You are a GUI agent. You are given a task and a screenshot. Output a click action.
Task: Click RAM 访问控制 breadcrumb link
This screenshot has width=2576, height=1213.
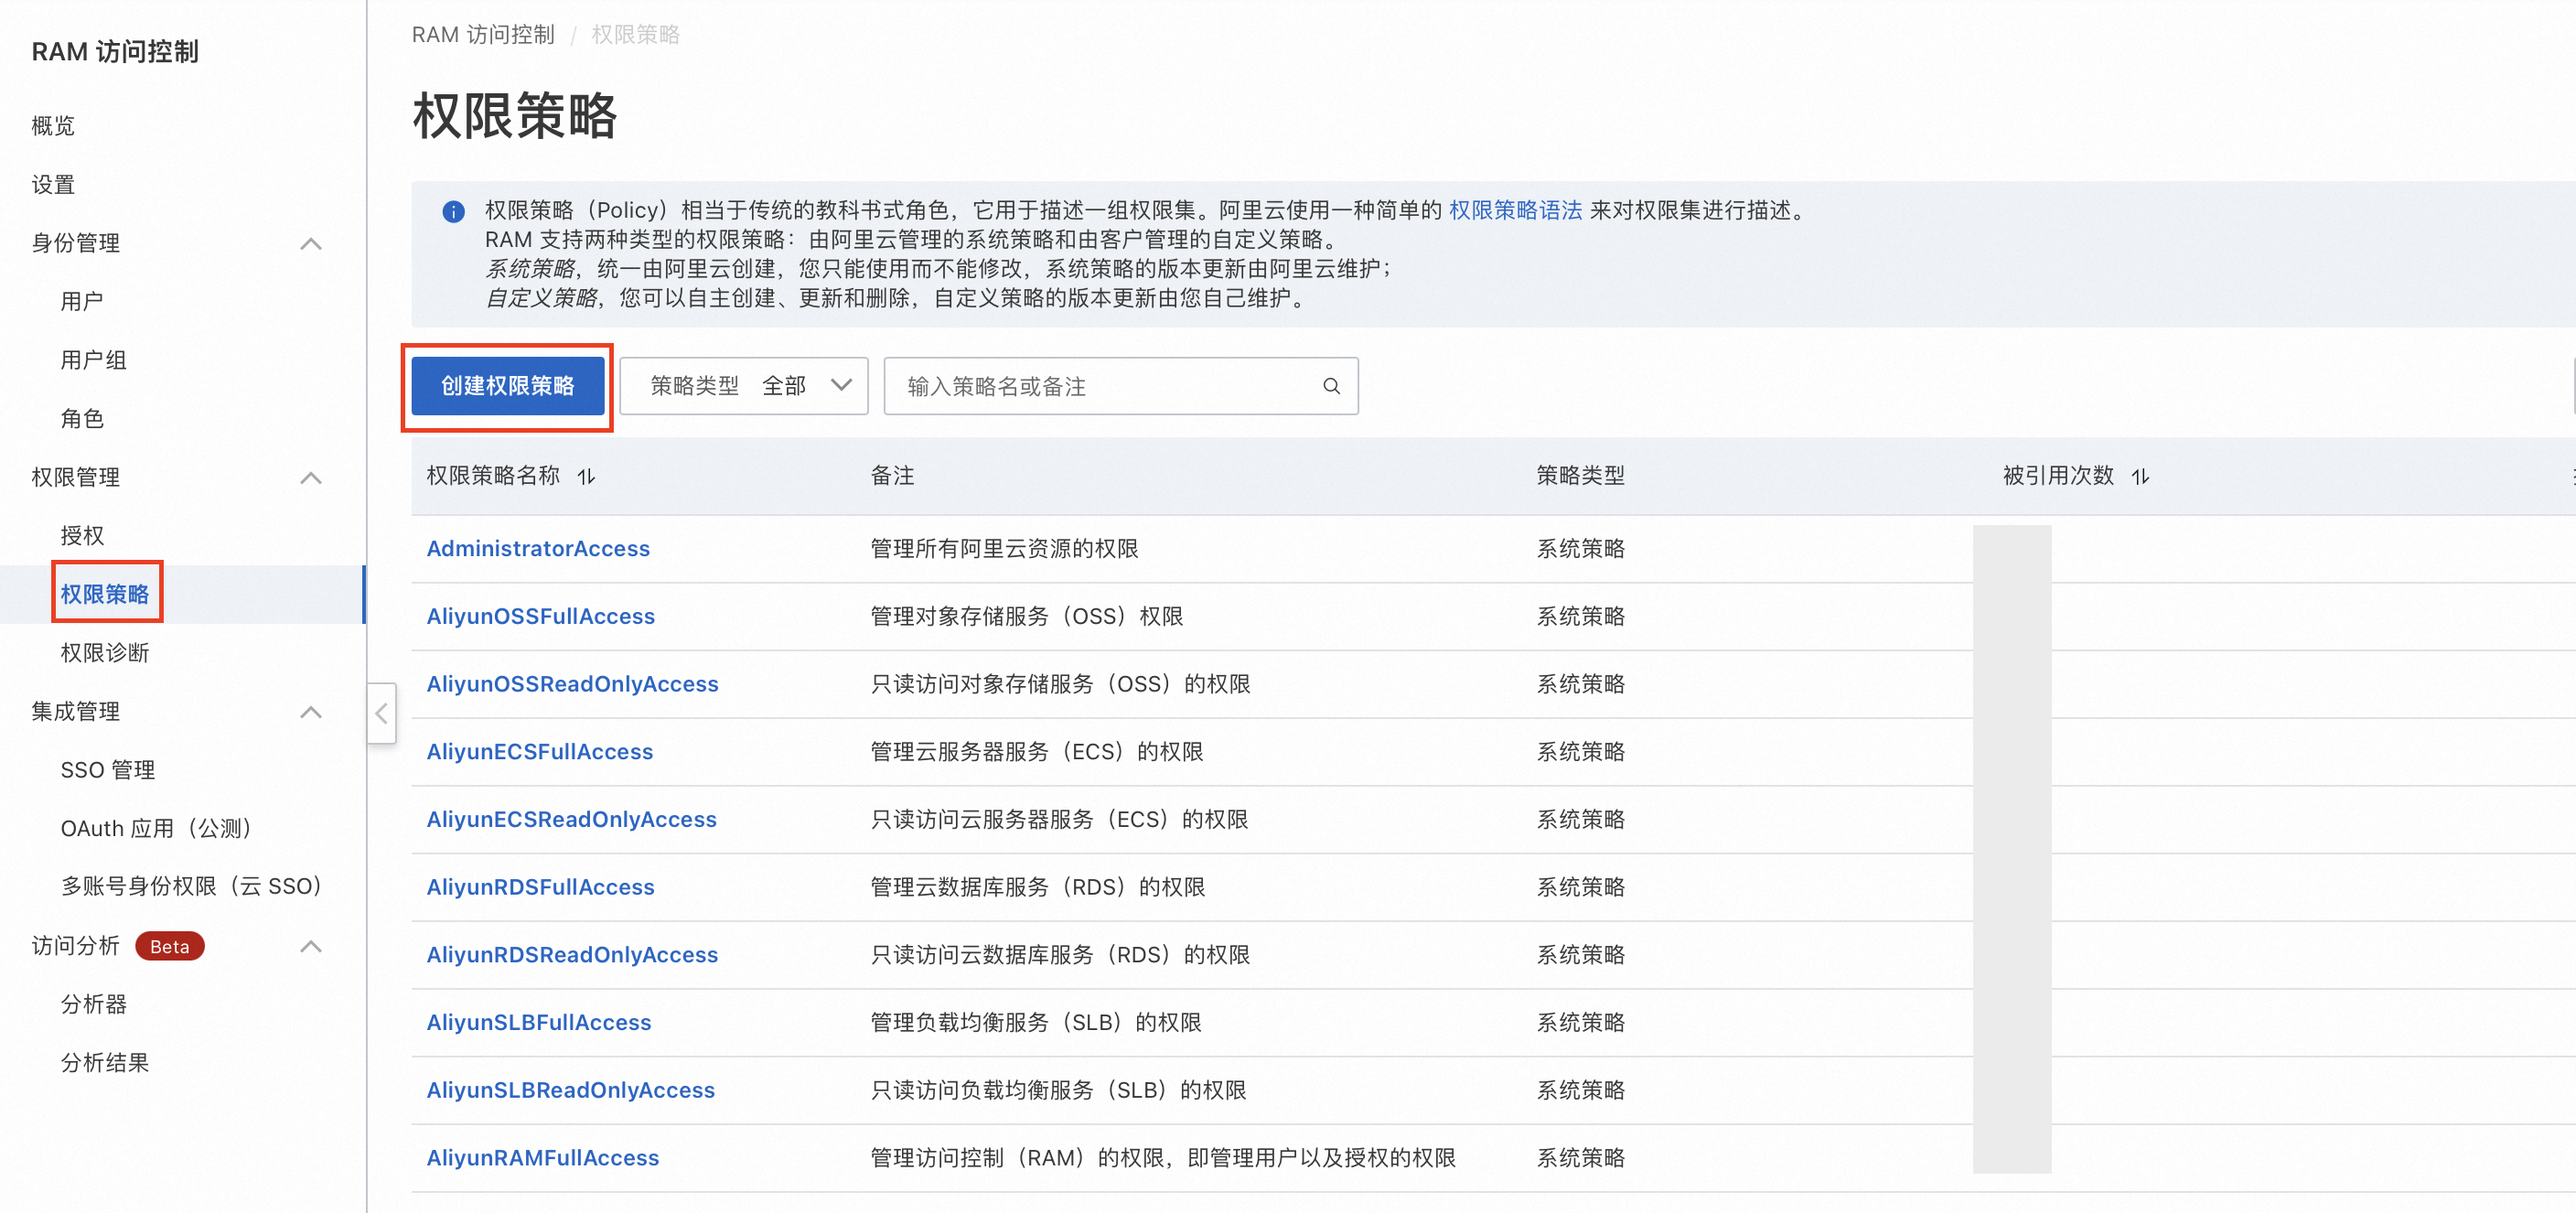[x=483, y=35]
